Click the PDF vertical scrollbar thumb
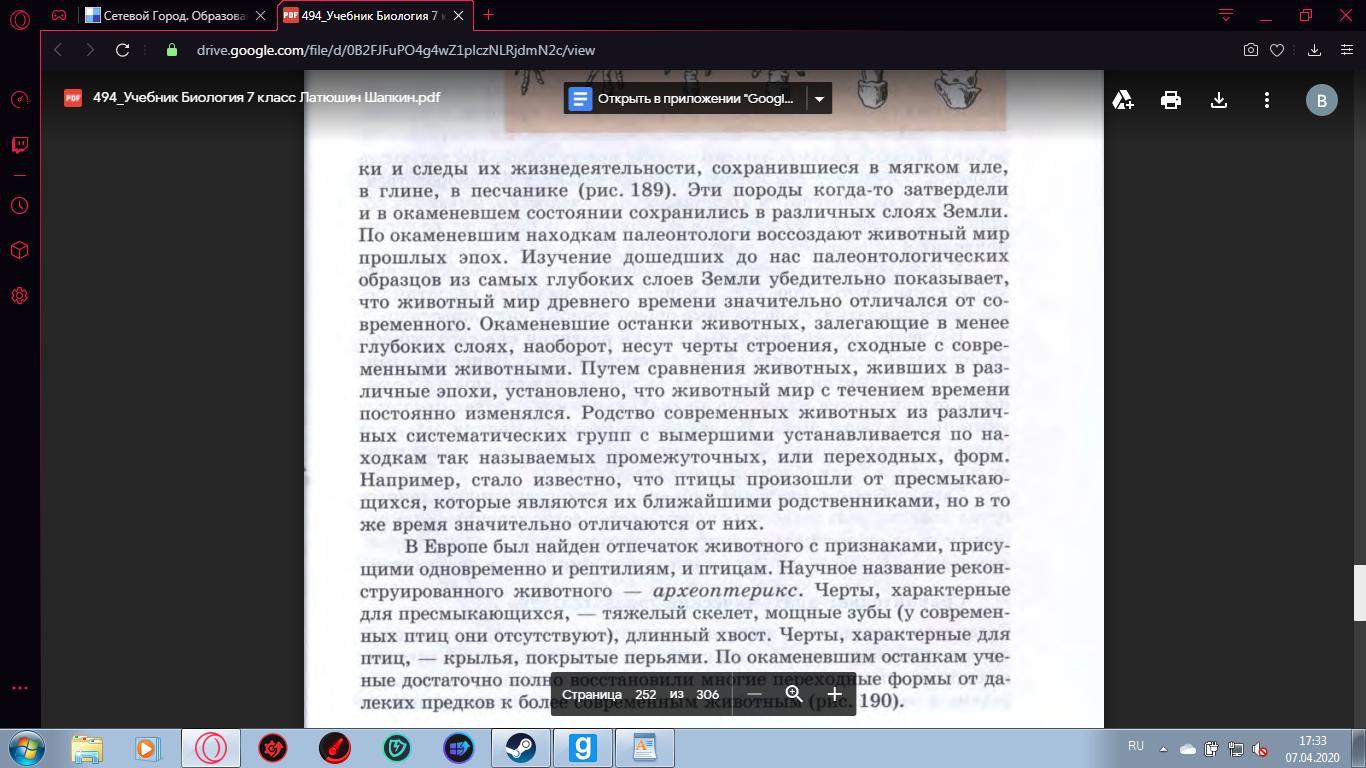The height and width of the screenshot is (768, 1366). [1359, 593]
